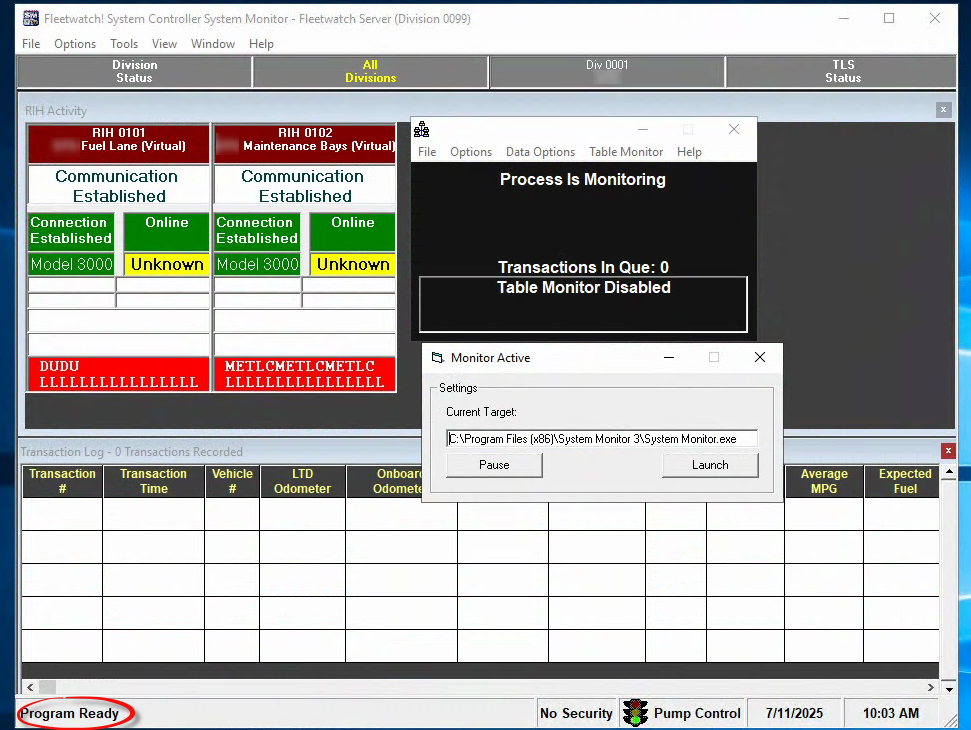Close the process monitor window

[734, 129]
